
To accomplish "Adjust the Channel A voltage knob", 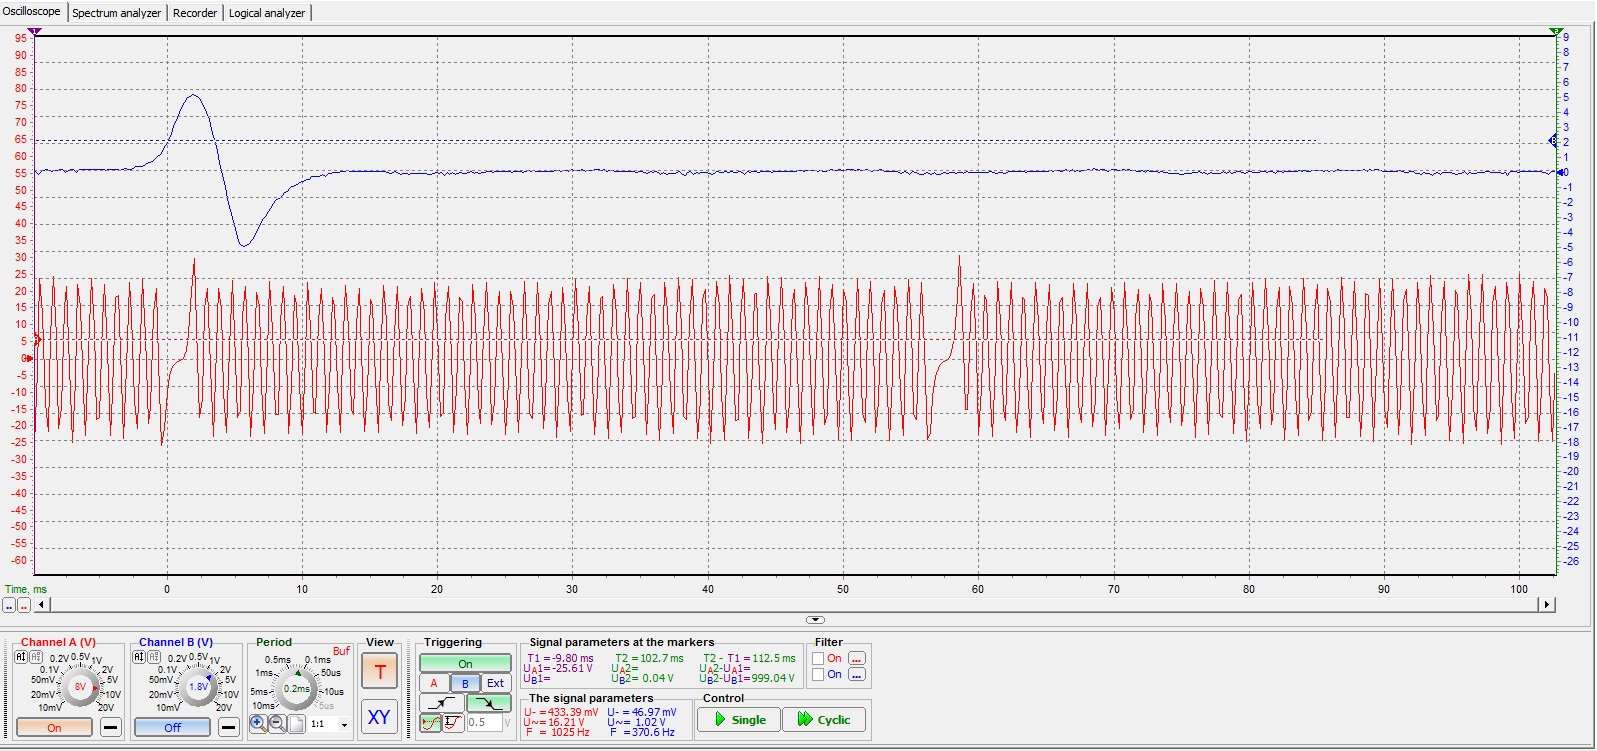I will click(x=78, y=687).
